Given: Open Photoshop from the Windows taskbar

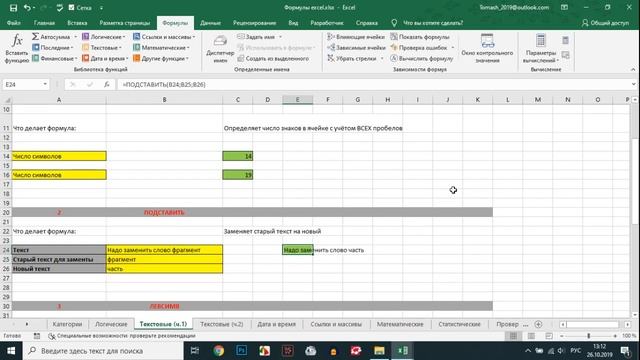Looking at the screenshot, I should 242,351.
